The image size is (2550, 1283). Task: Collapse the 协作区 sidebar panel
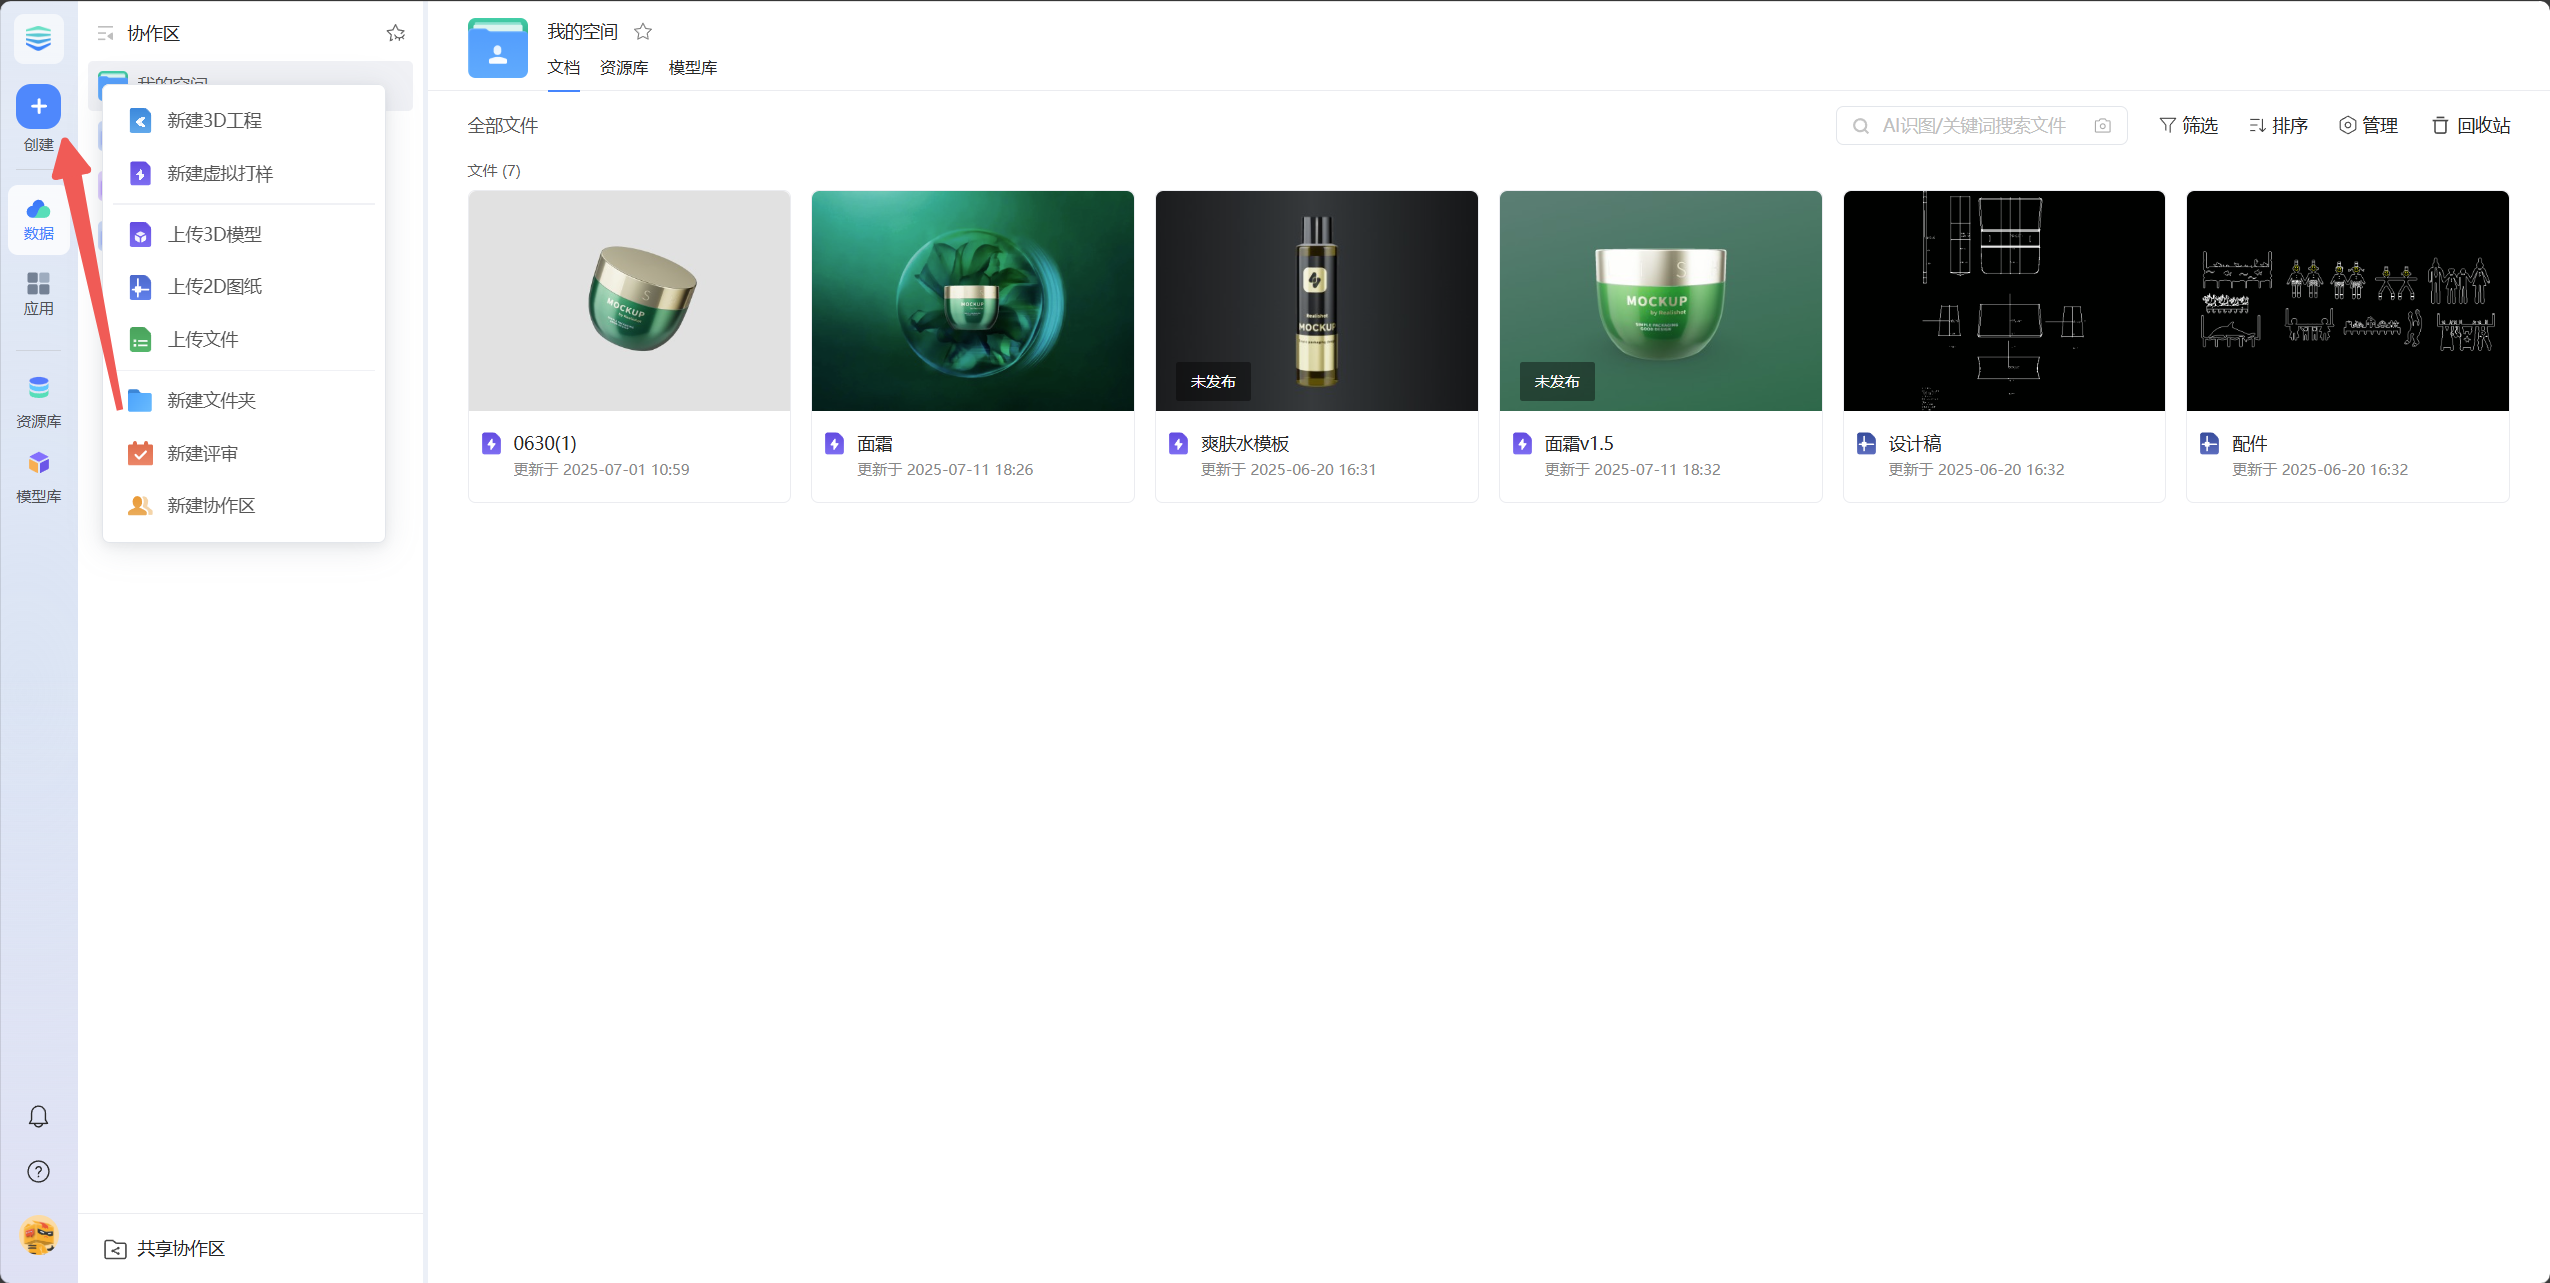pyautogui.click(x=105, y=34)
